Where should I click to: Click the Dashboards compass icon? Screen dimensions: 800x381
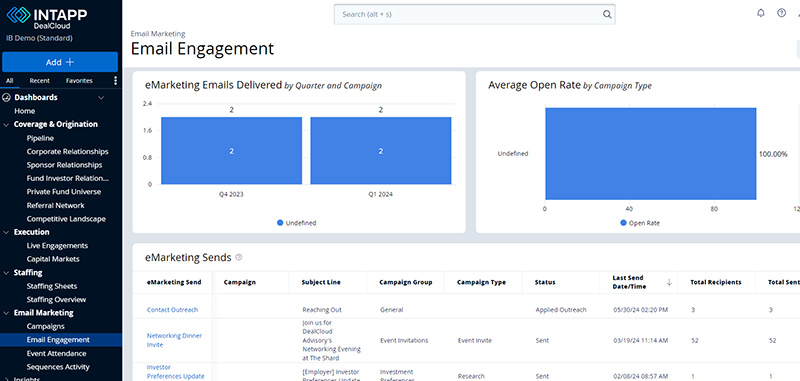pyautogui.click(x=7, y=97)
